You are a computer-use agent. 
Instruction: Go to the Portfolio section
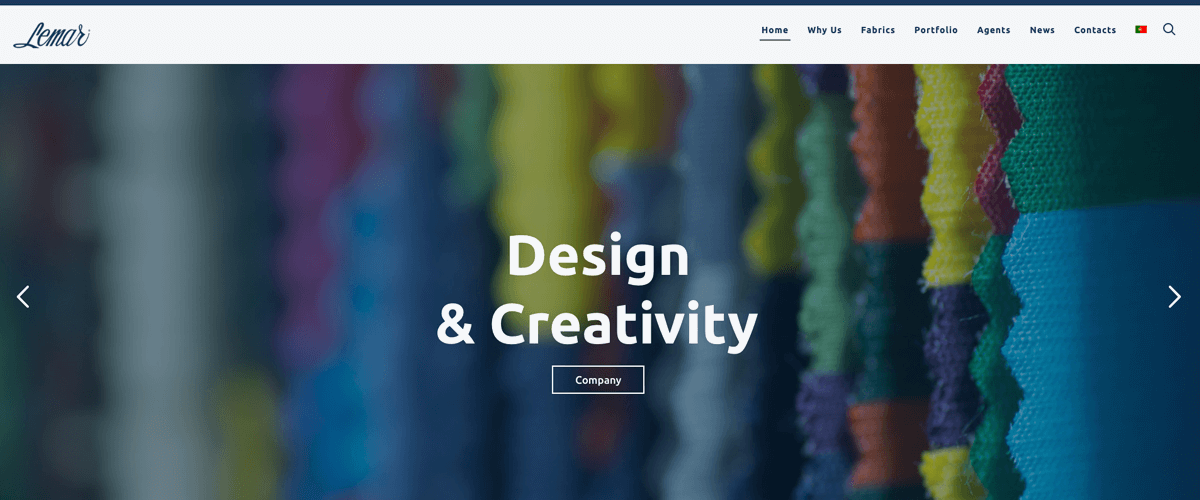point(936,30)
